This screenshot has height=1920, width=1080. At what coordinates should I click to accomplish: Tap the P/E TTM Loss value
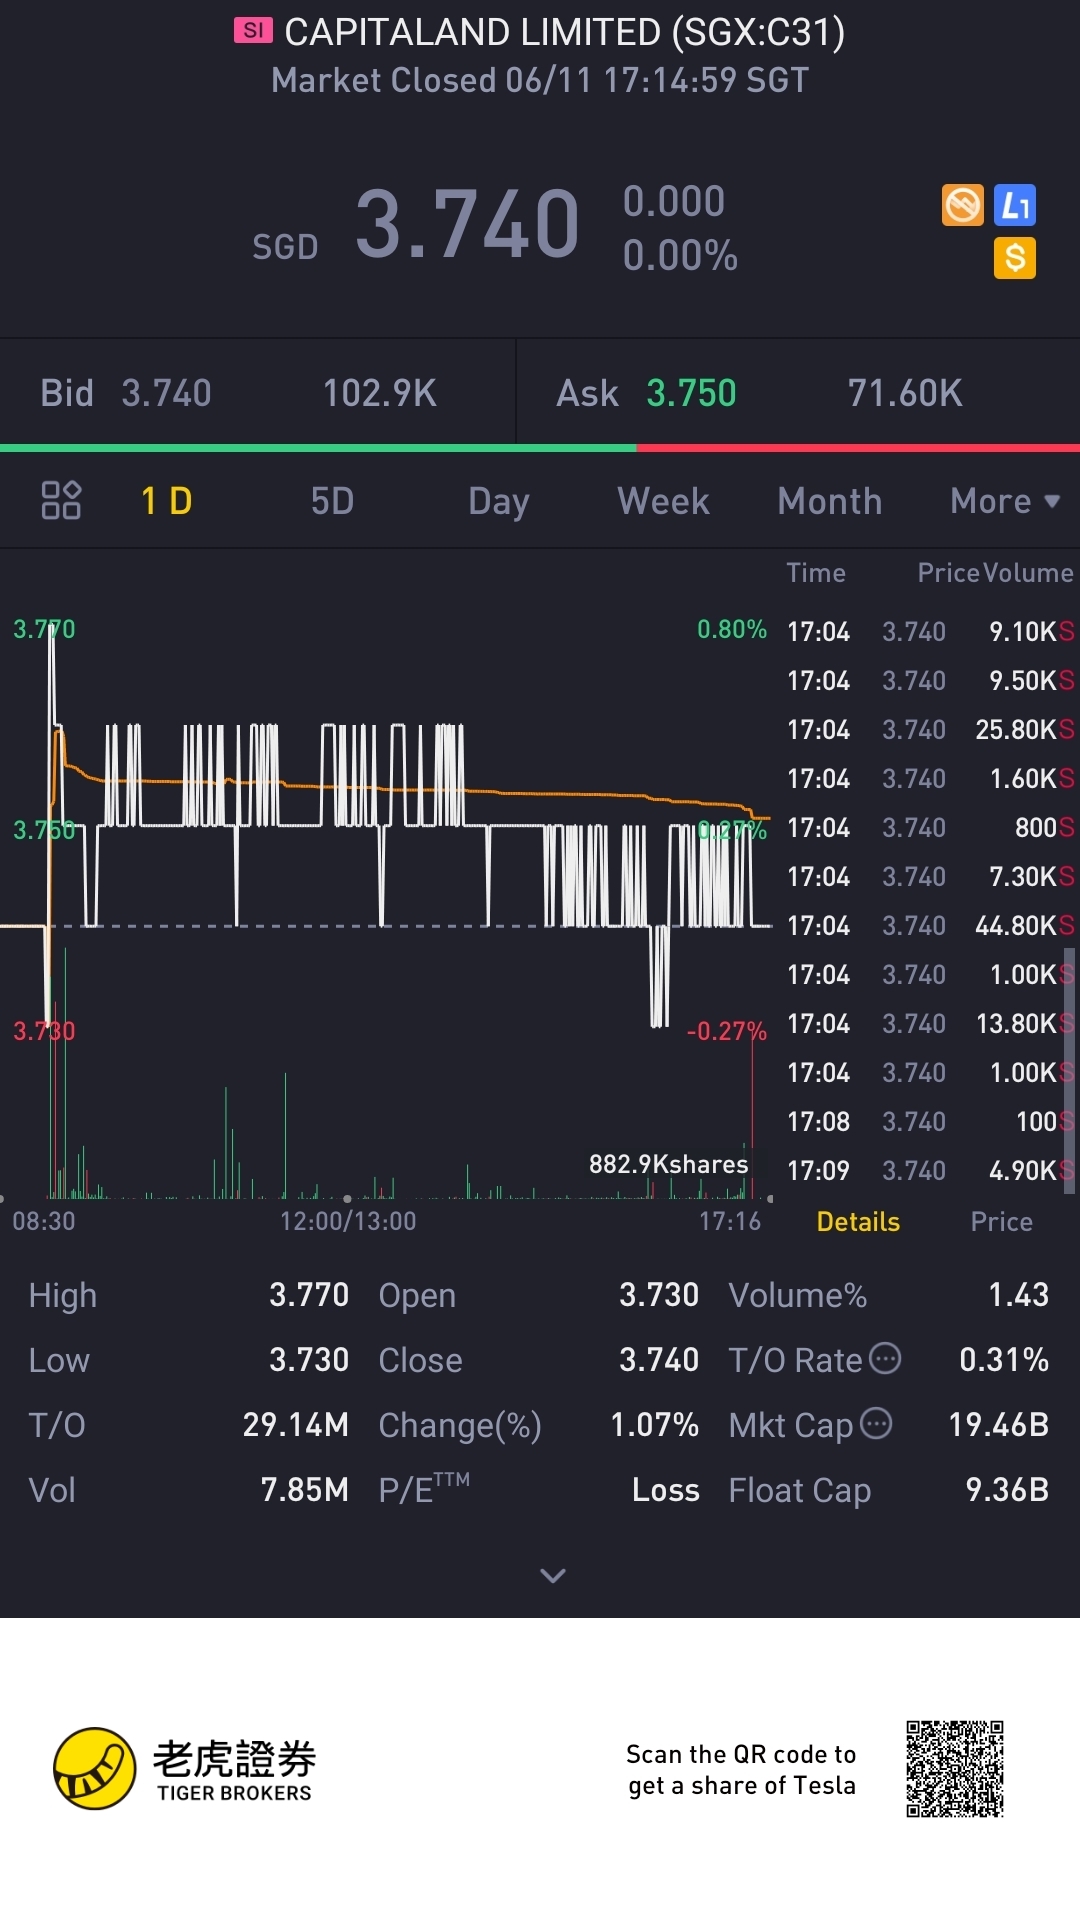[x=666, y=1490]
